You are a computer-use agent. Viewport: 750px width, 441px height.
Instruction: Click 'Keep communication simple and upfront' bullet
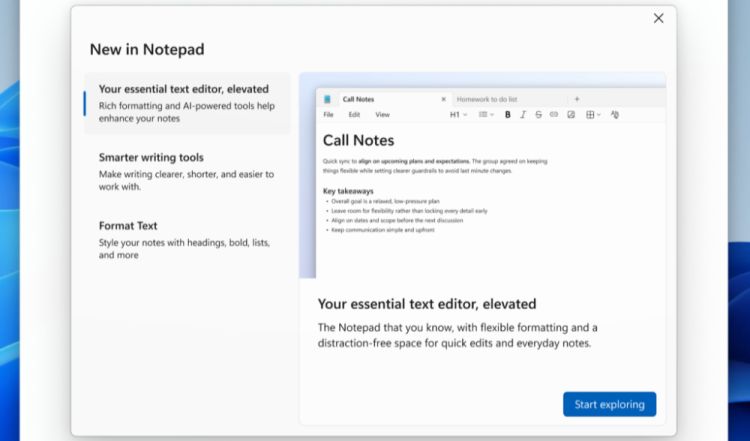click(383, 230)
